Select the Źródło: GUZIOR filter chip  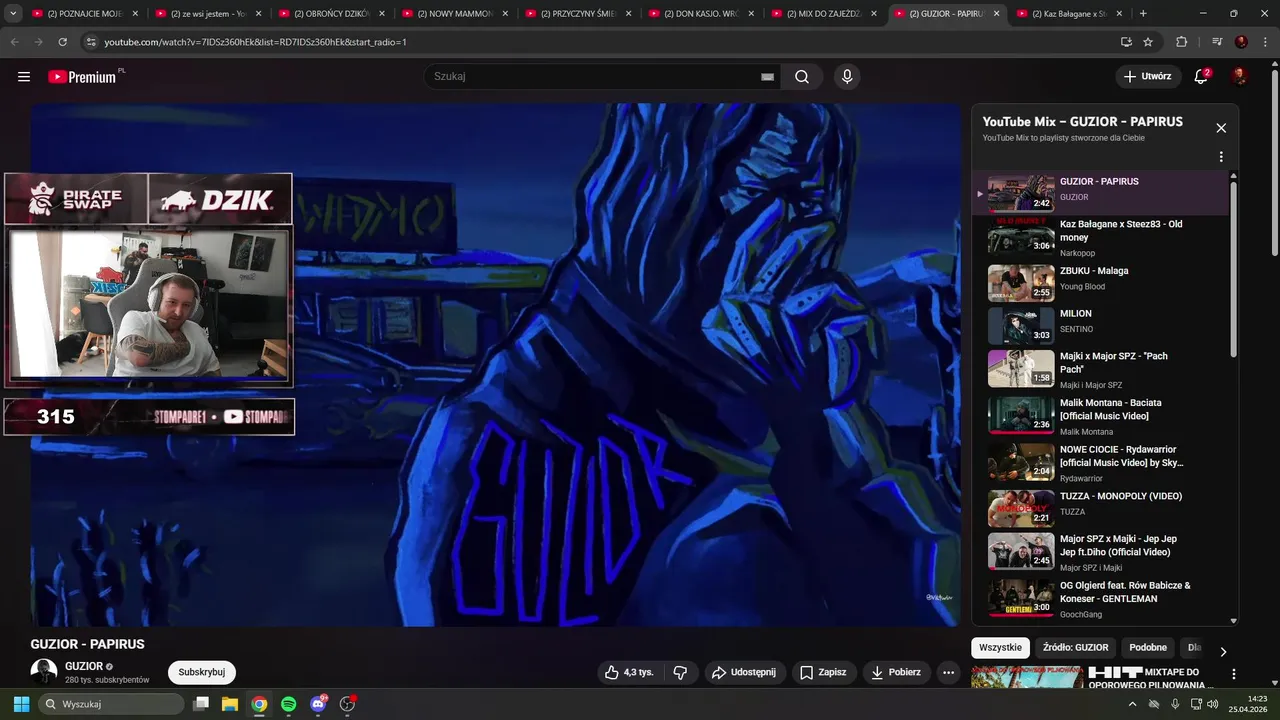[x=1075, y=648]
